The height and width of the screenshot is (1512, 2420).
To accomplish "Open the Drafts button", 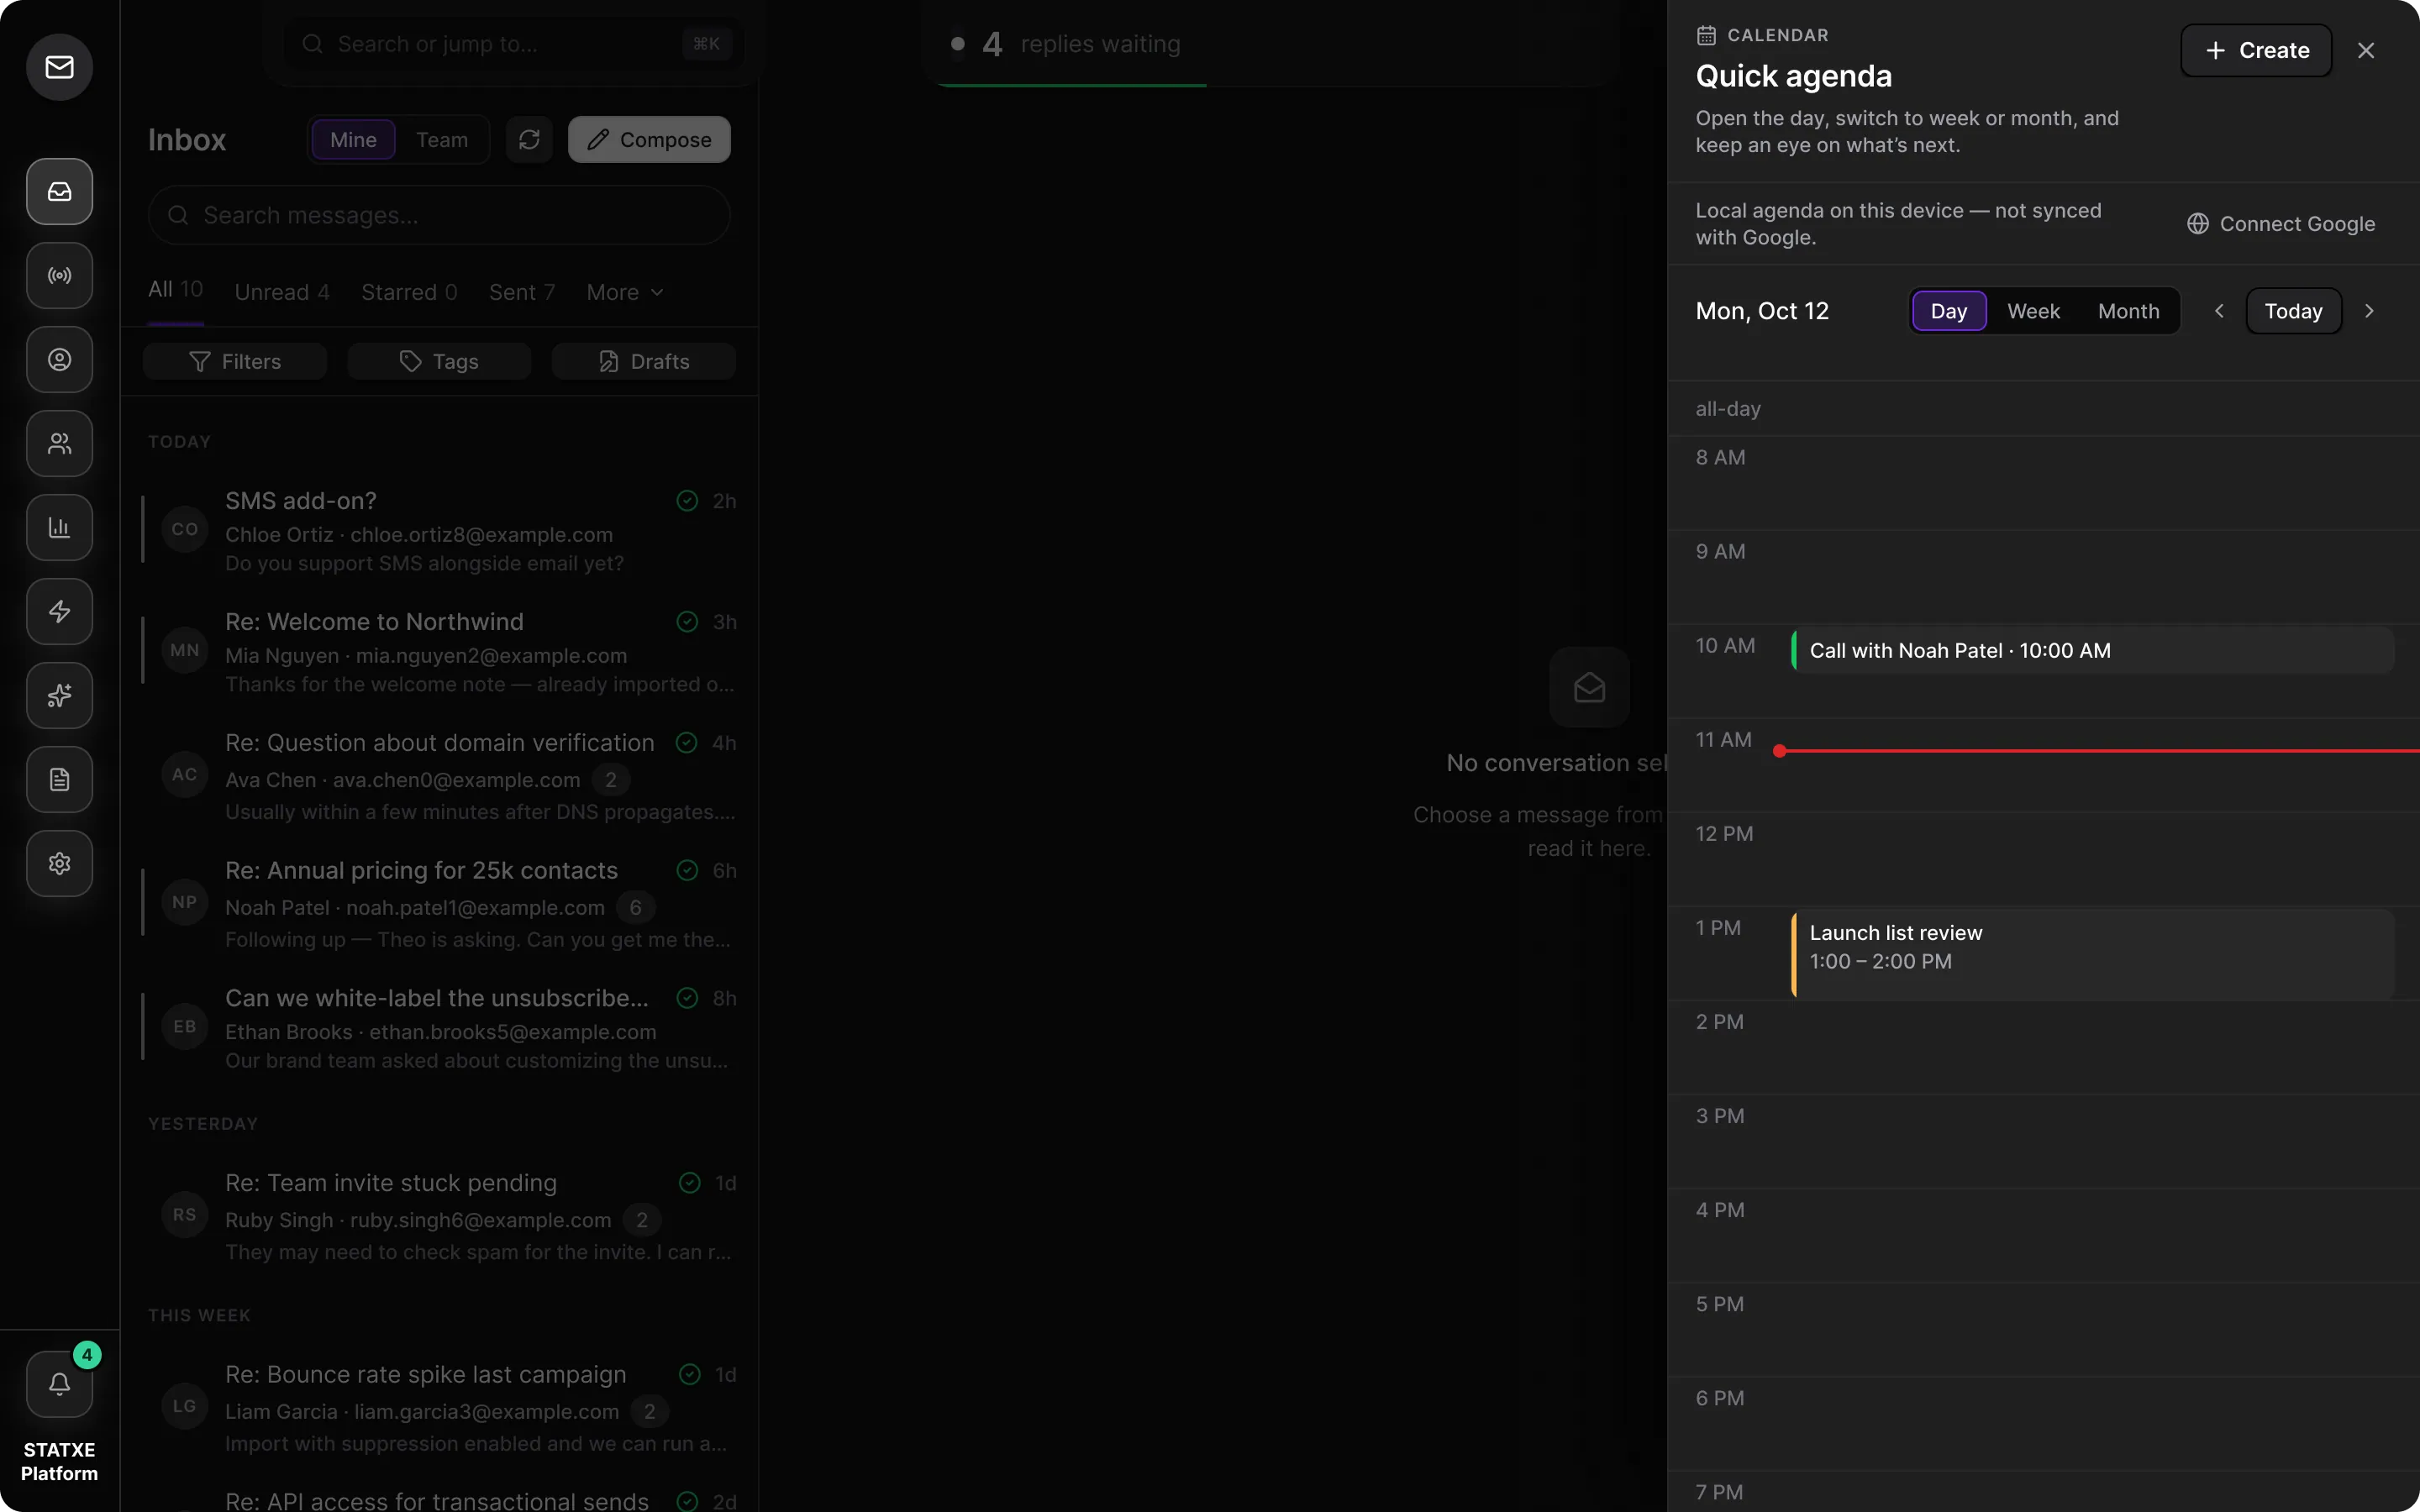I will [x=644, y=361].
